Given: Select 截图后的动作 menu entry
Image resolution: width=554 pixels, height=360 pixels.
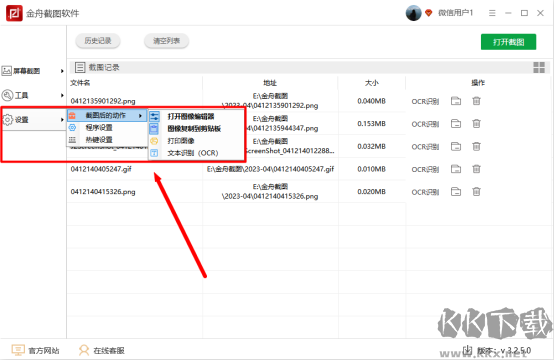Looking at the screenshot, I should (x=107, y=116).
